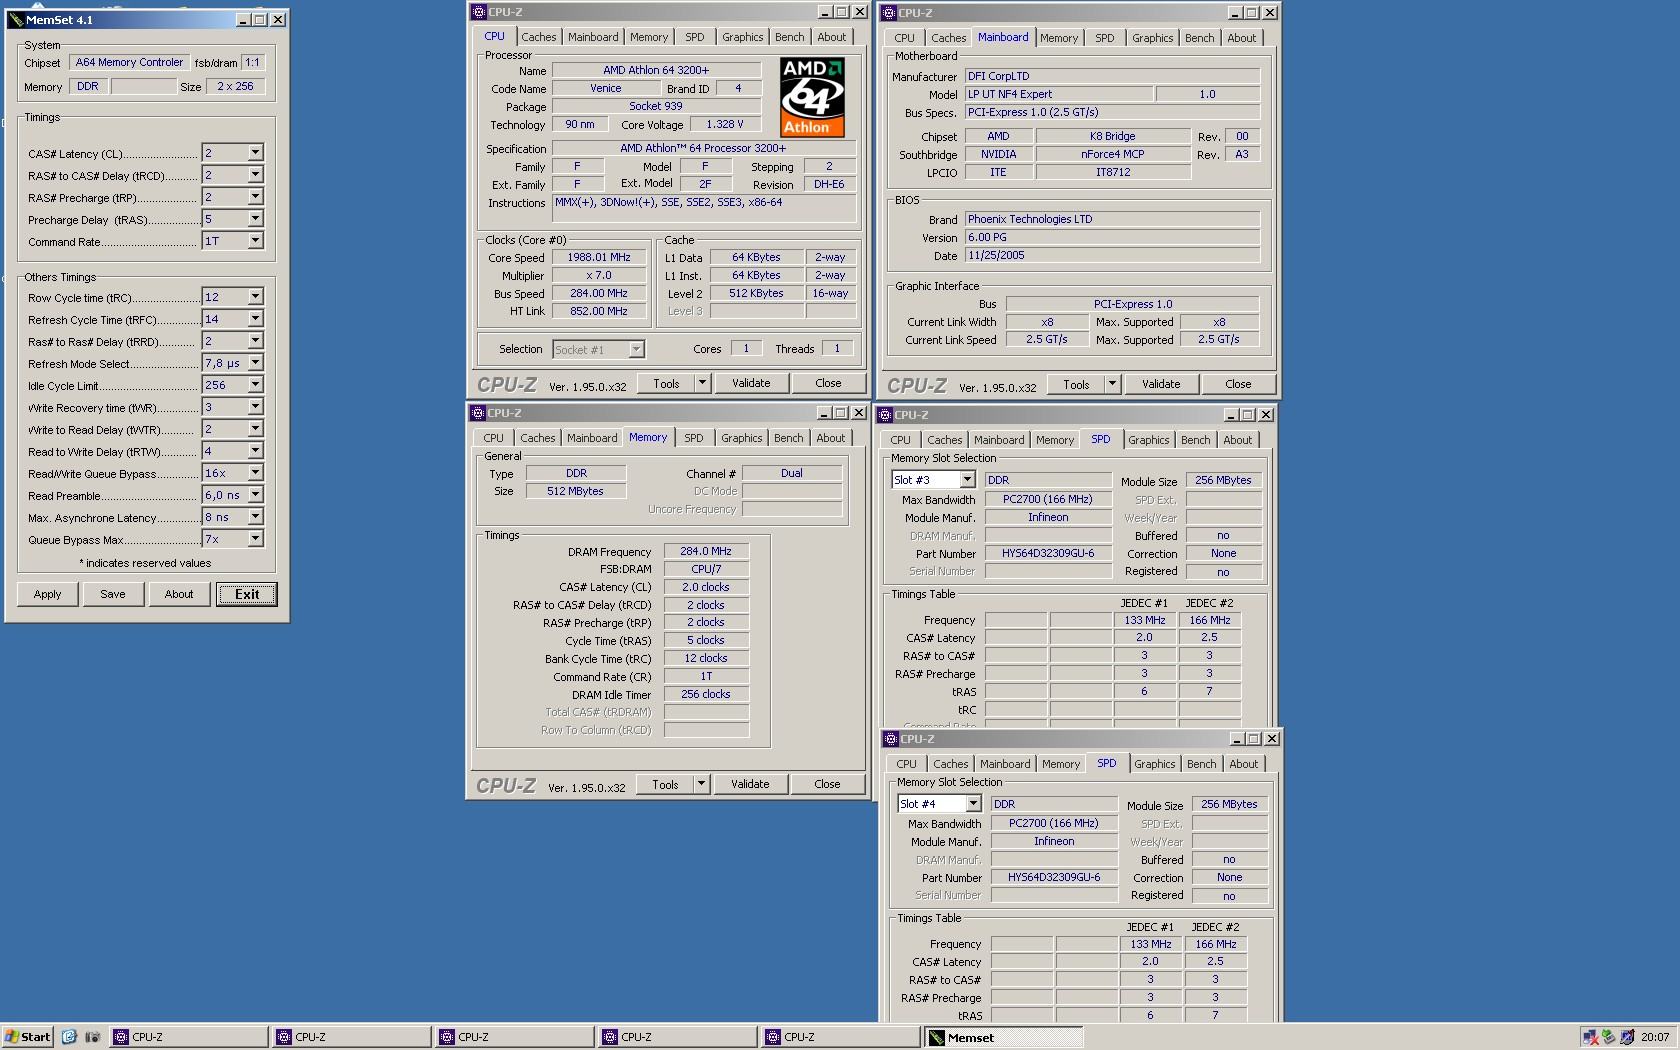Click Tools button in CPU-Z CPU window
Screen dimensions: 1680x1050
pyautogui.click(x=666, y=383)
